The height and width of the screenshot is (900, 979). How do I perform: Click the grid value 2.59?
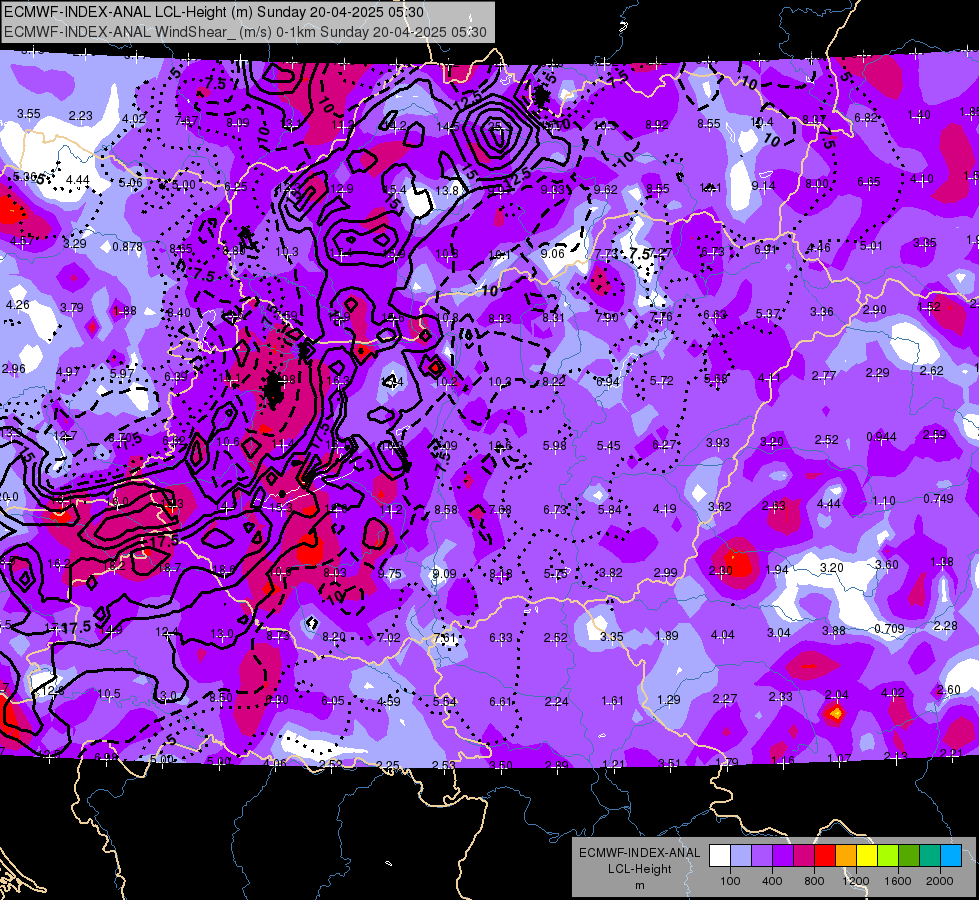935,435
